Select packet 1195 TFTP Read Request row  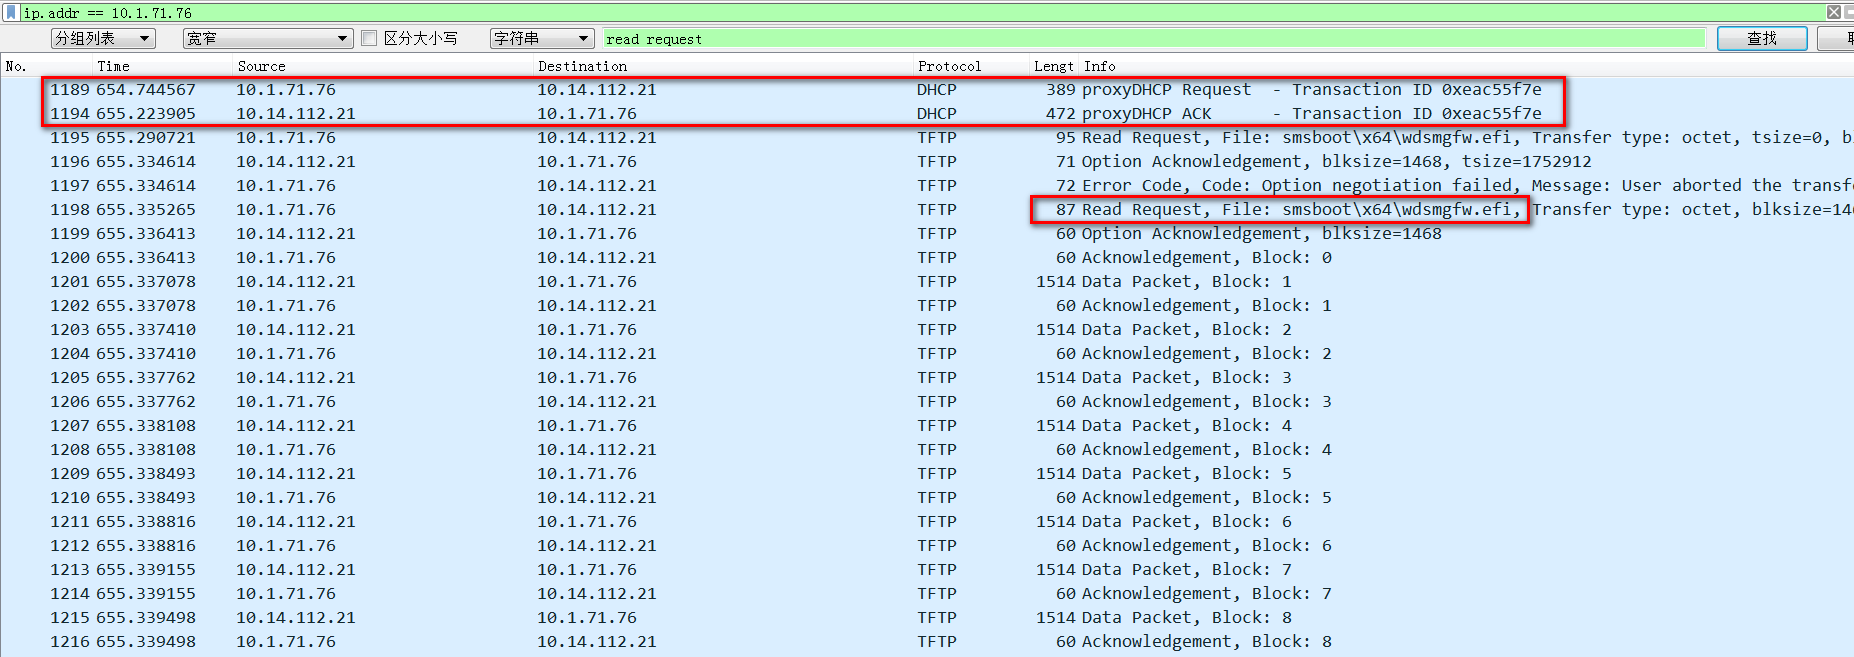[927, 137]
